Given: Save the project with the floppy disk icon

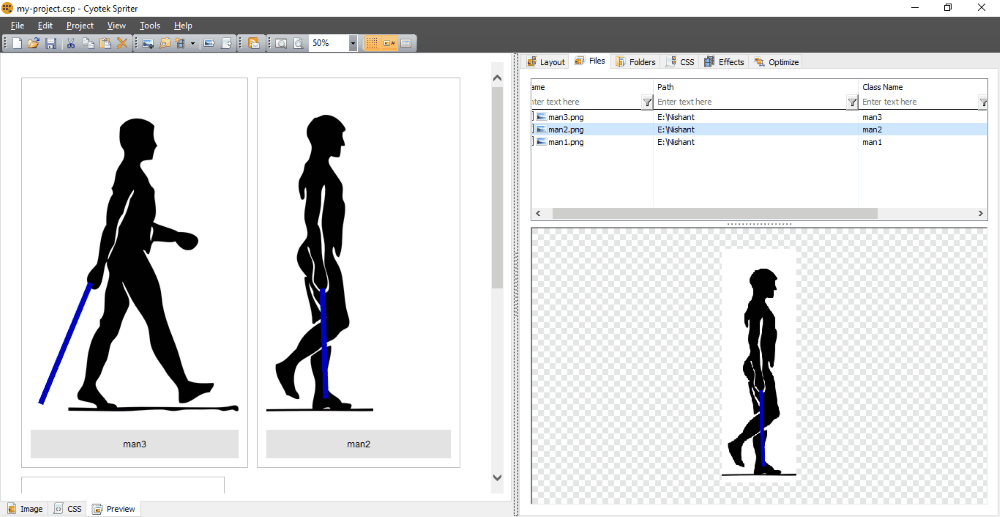Looking at the screenshot, I should tap(49, 43).
